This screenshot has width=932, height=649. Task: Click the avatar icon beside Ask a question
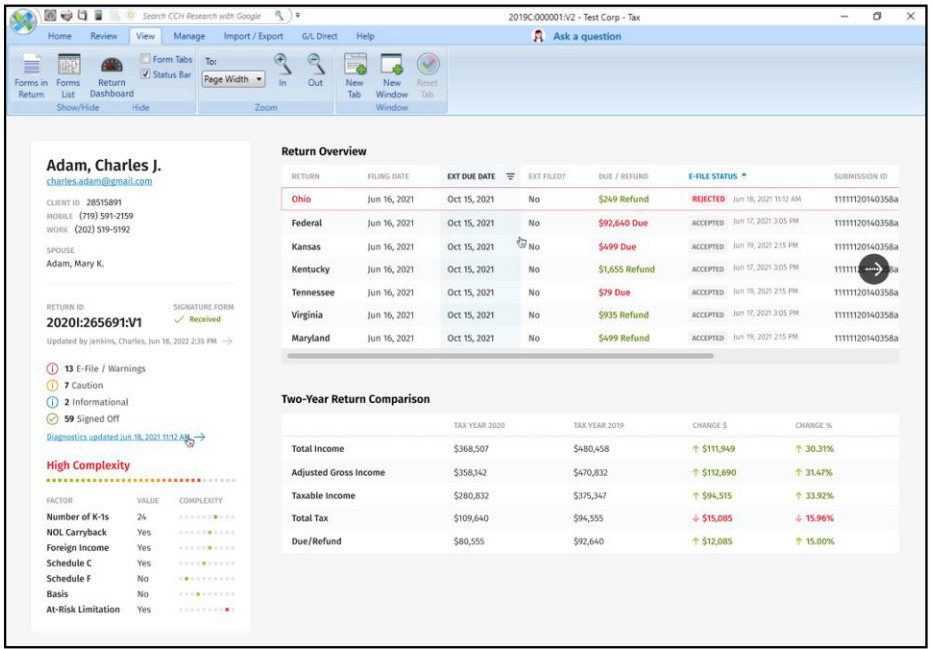point(539,36)
